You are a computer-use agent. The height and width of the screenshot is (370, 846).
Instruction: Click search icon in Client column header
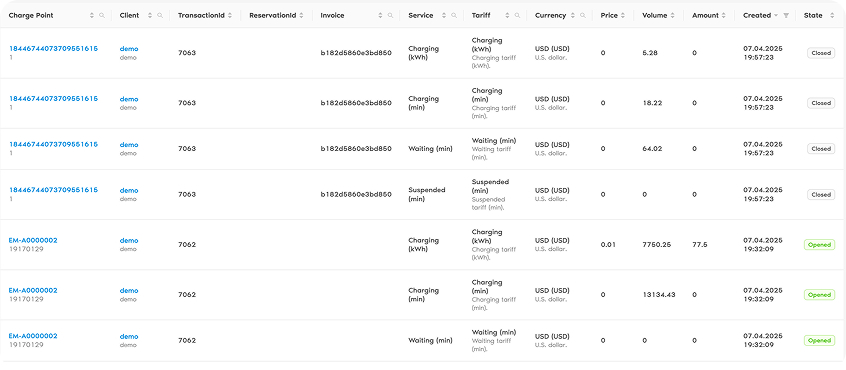click(160, 16)
